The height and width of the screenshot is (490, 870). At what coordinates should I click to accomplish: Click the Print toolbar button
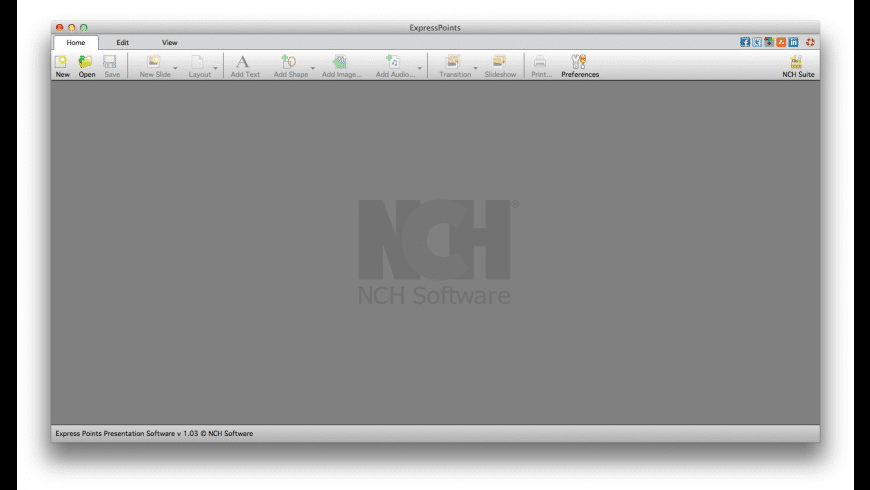coord(541,66)
